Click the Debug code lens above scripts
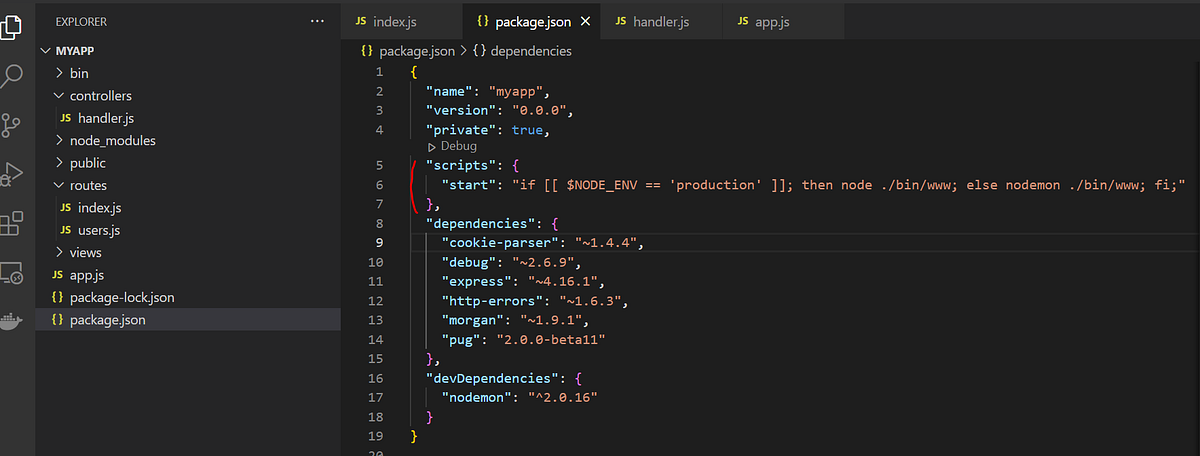This screenshot has width=1200, height=456. 452,146
